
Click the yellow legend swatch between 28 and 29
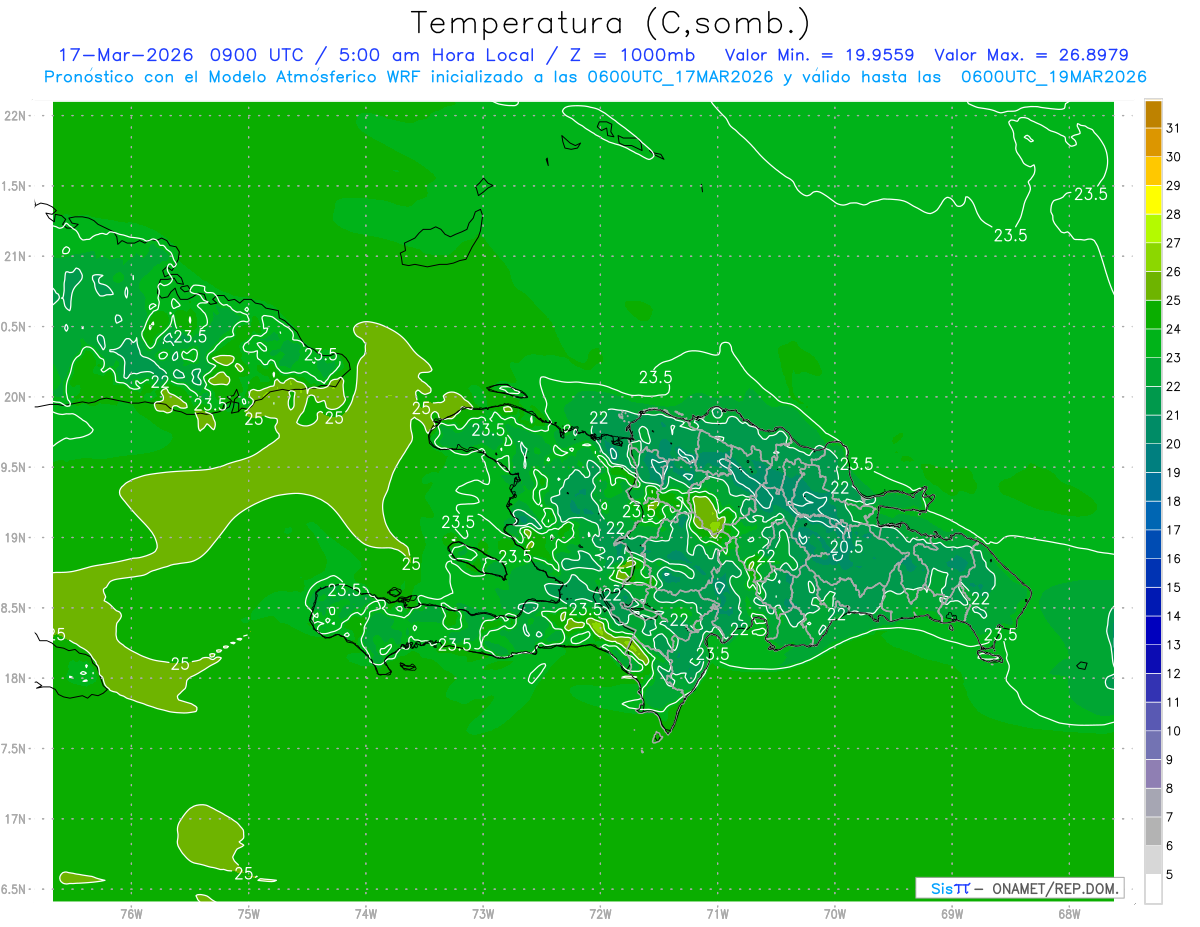coord(1153,200)
